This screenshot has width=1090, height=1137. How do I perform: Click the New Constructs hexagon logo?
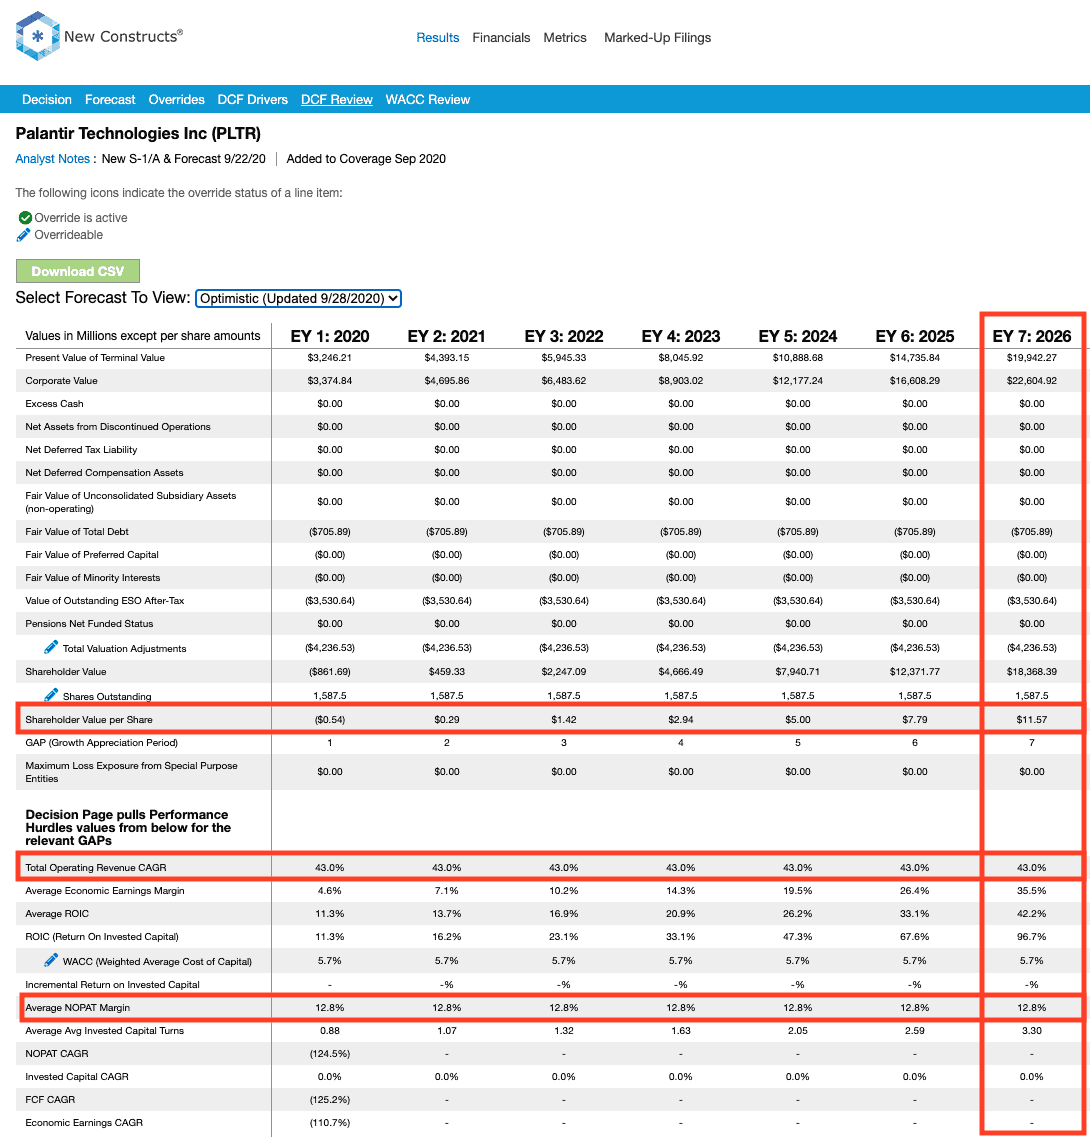[x=37, y=36]
